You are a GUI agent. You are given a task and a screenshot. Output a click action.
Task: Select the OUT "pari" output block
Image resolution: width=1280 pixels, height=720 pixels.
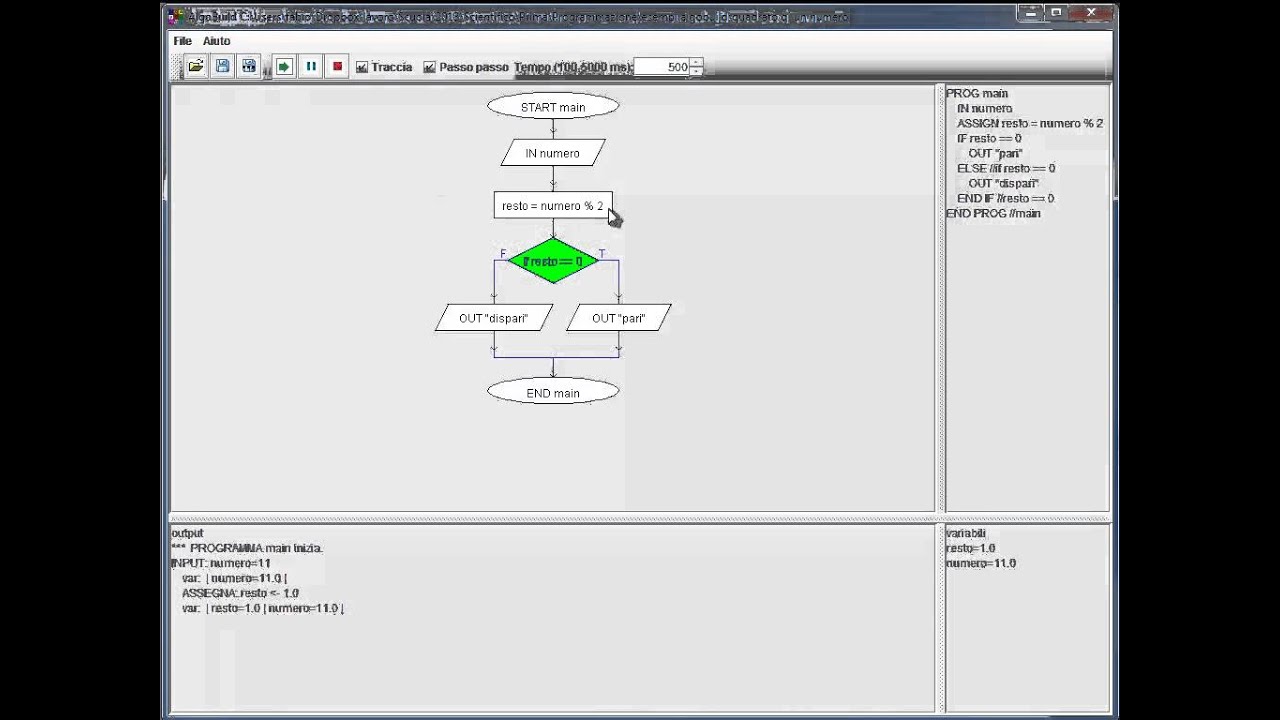point(619,318)
